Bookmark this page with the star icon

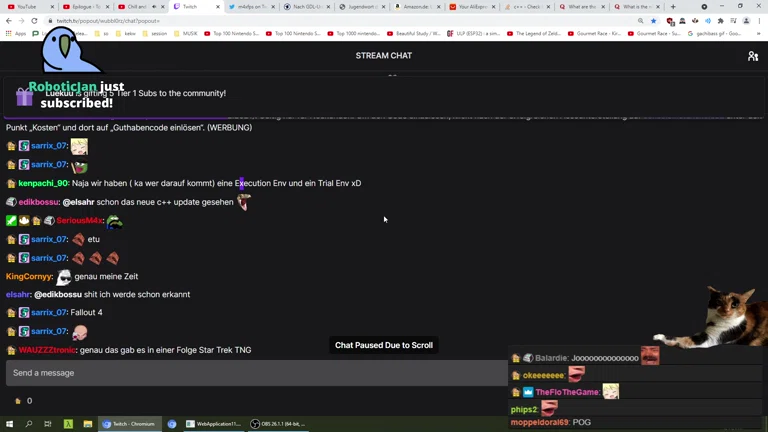[x=654, y=20]
